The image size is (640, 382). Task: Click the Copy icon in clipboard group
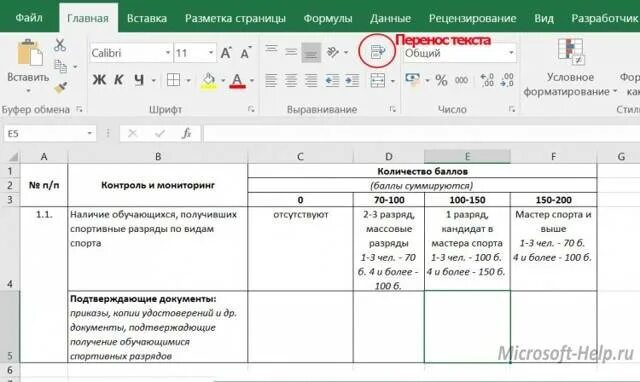[x=61, y=66]
